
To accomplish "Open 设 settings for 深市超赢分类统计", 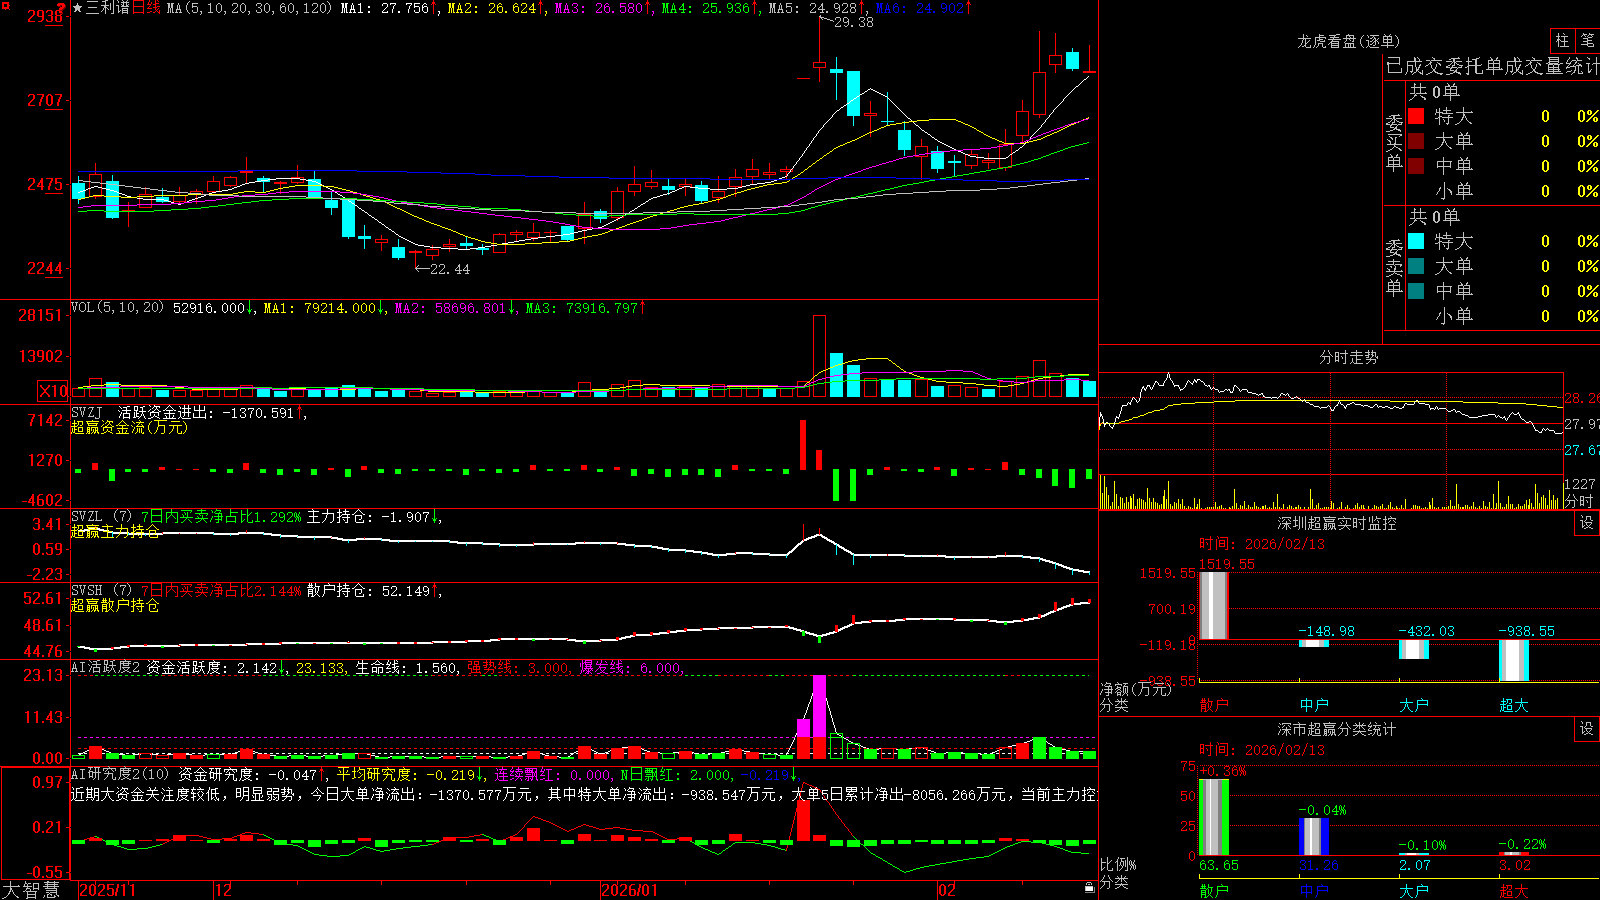I will click(1587, 729).
